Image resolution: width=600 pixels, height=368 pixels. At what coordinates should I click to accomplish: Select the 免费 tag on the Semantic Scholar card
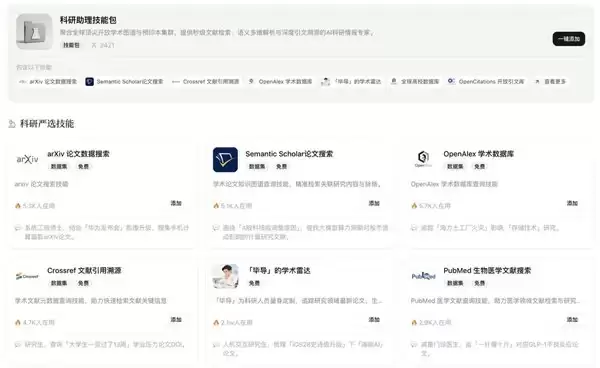tap(282, 166)
